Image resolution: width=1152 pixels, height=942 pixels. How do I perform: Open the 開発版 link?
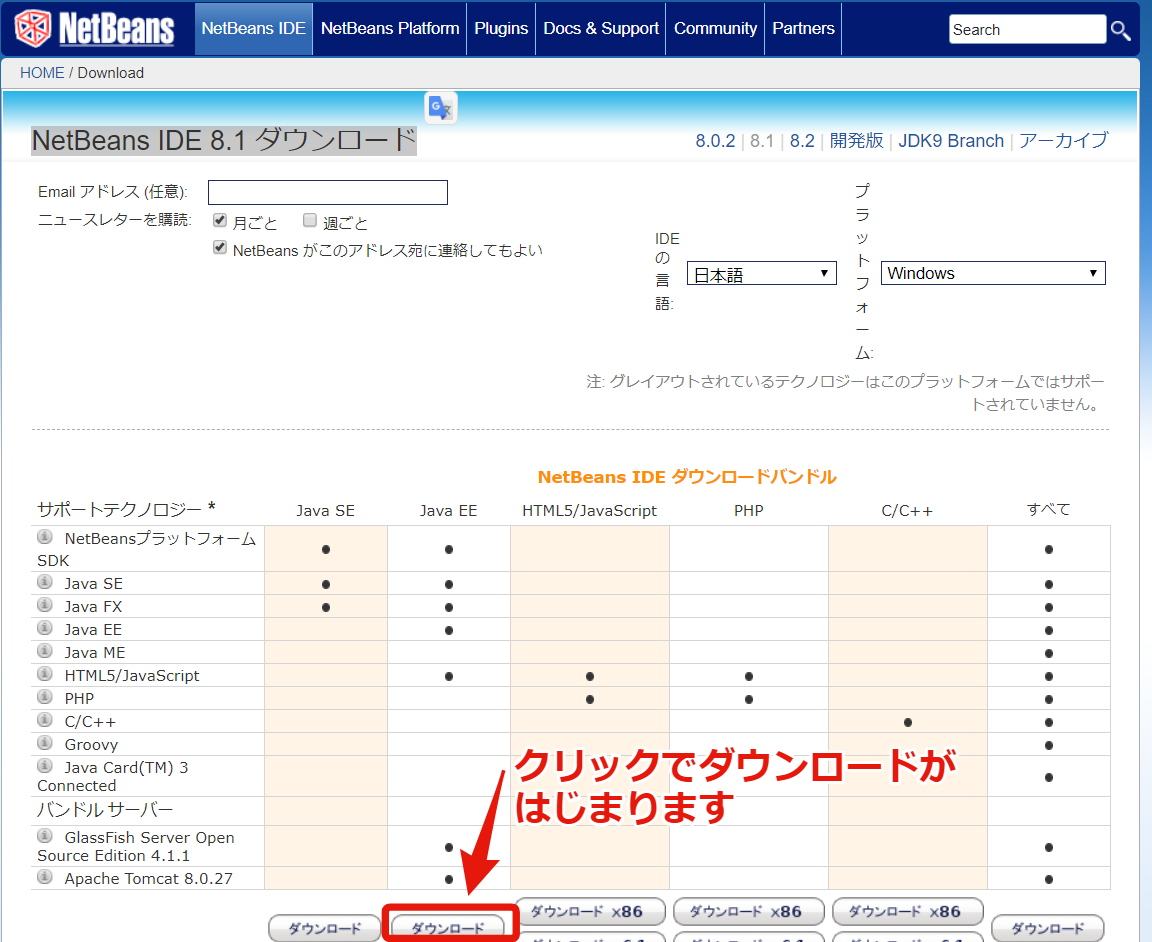pyautogui.click(x=856, y=140)
